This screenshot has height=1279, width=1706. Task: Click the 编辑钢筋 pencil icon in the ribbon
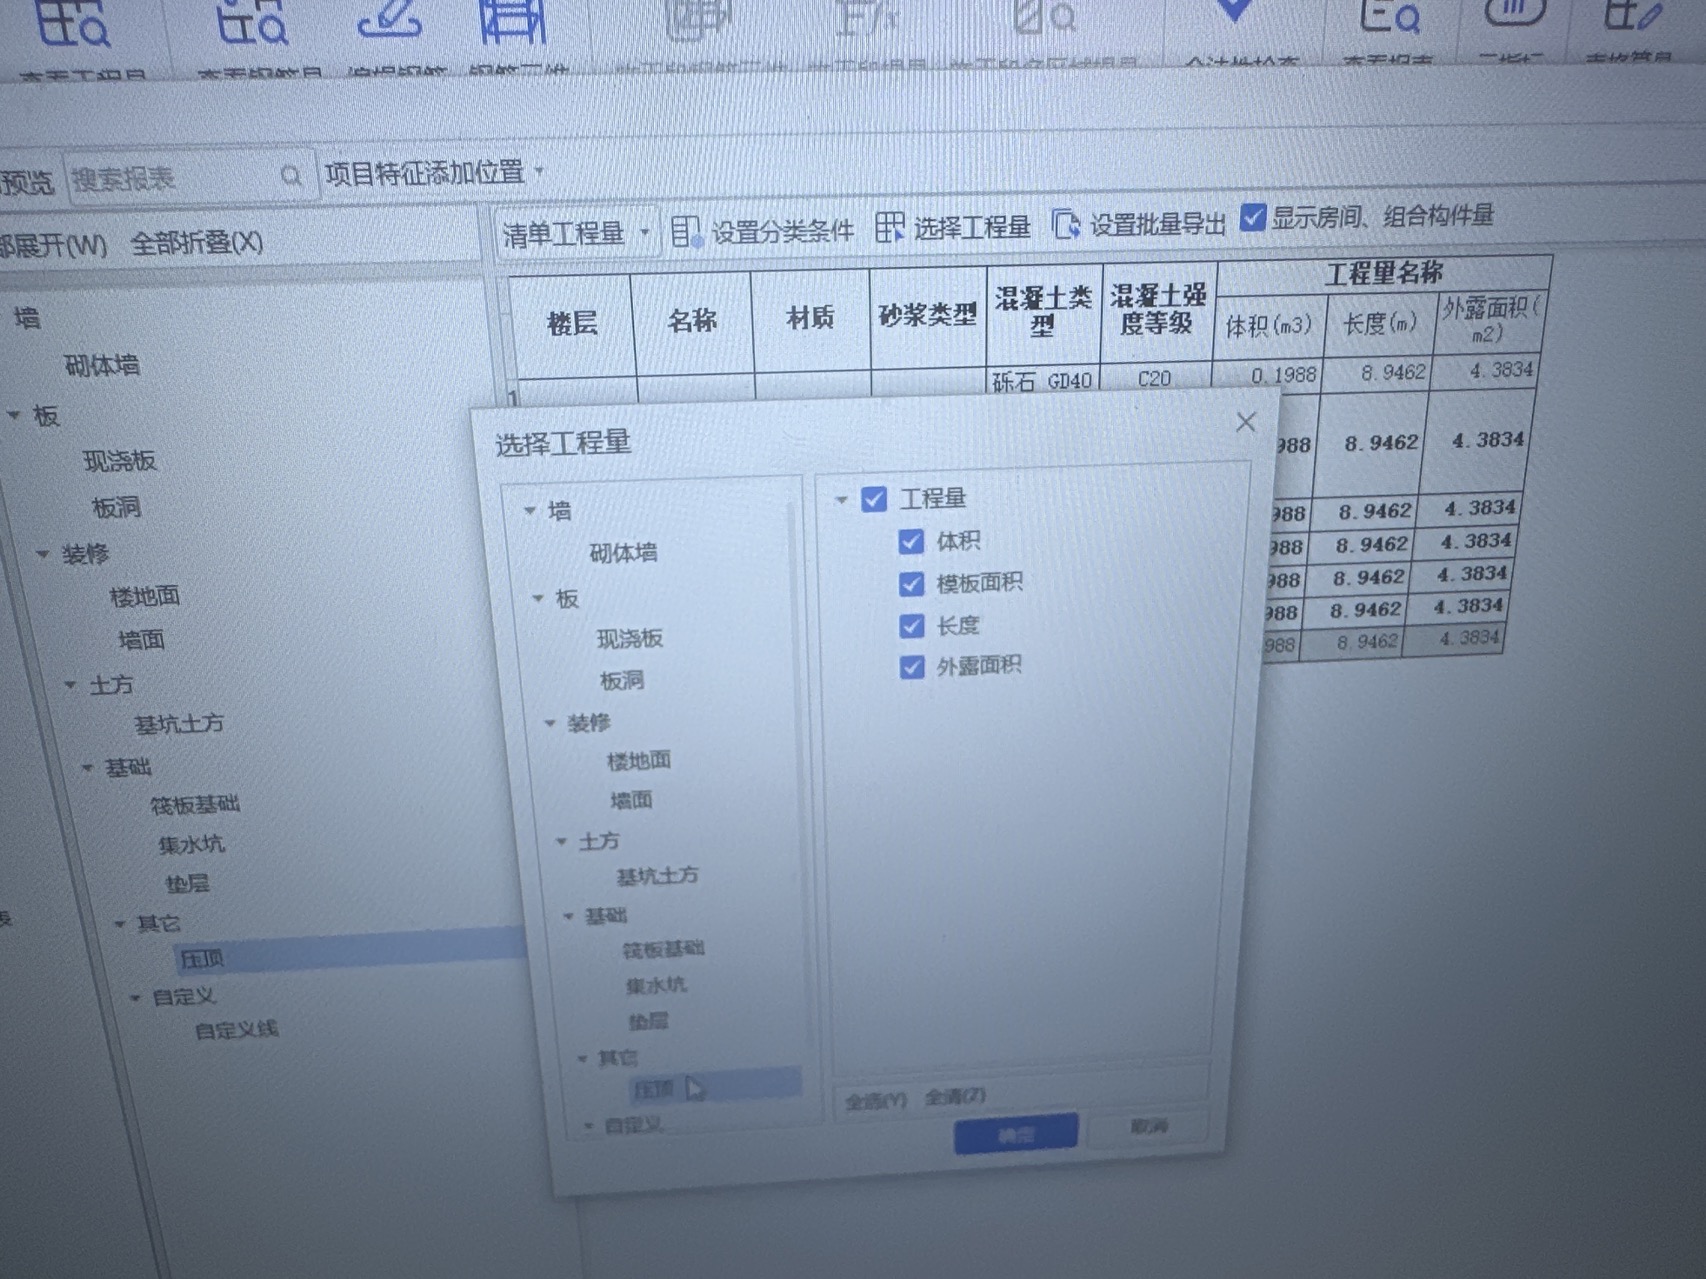click(390, 20)
